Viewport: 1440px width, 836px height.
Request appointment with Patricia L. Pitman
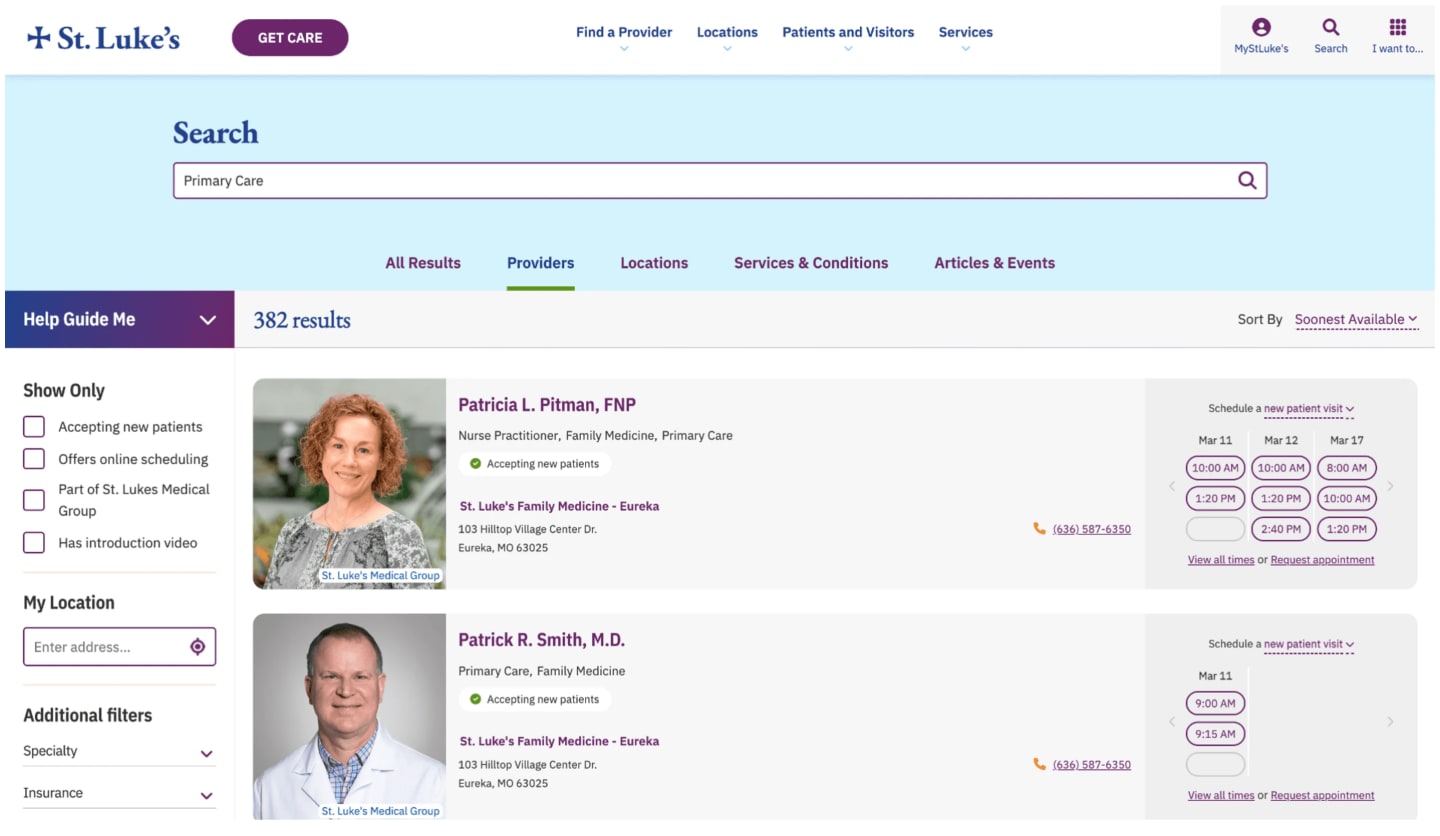1322,560
